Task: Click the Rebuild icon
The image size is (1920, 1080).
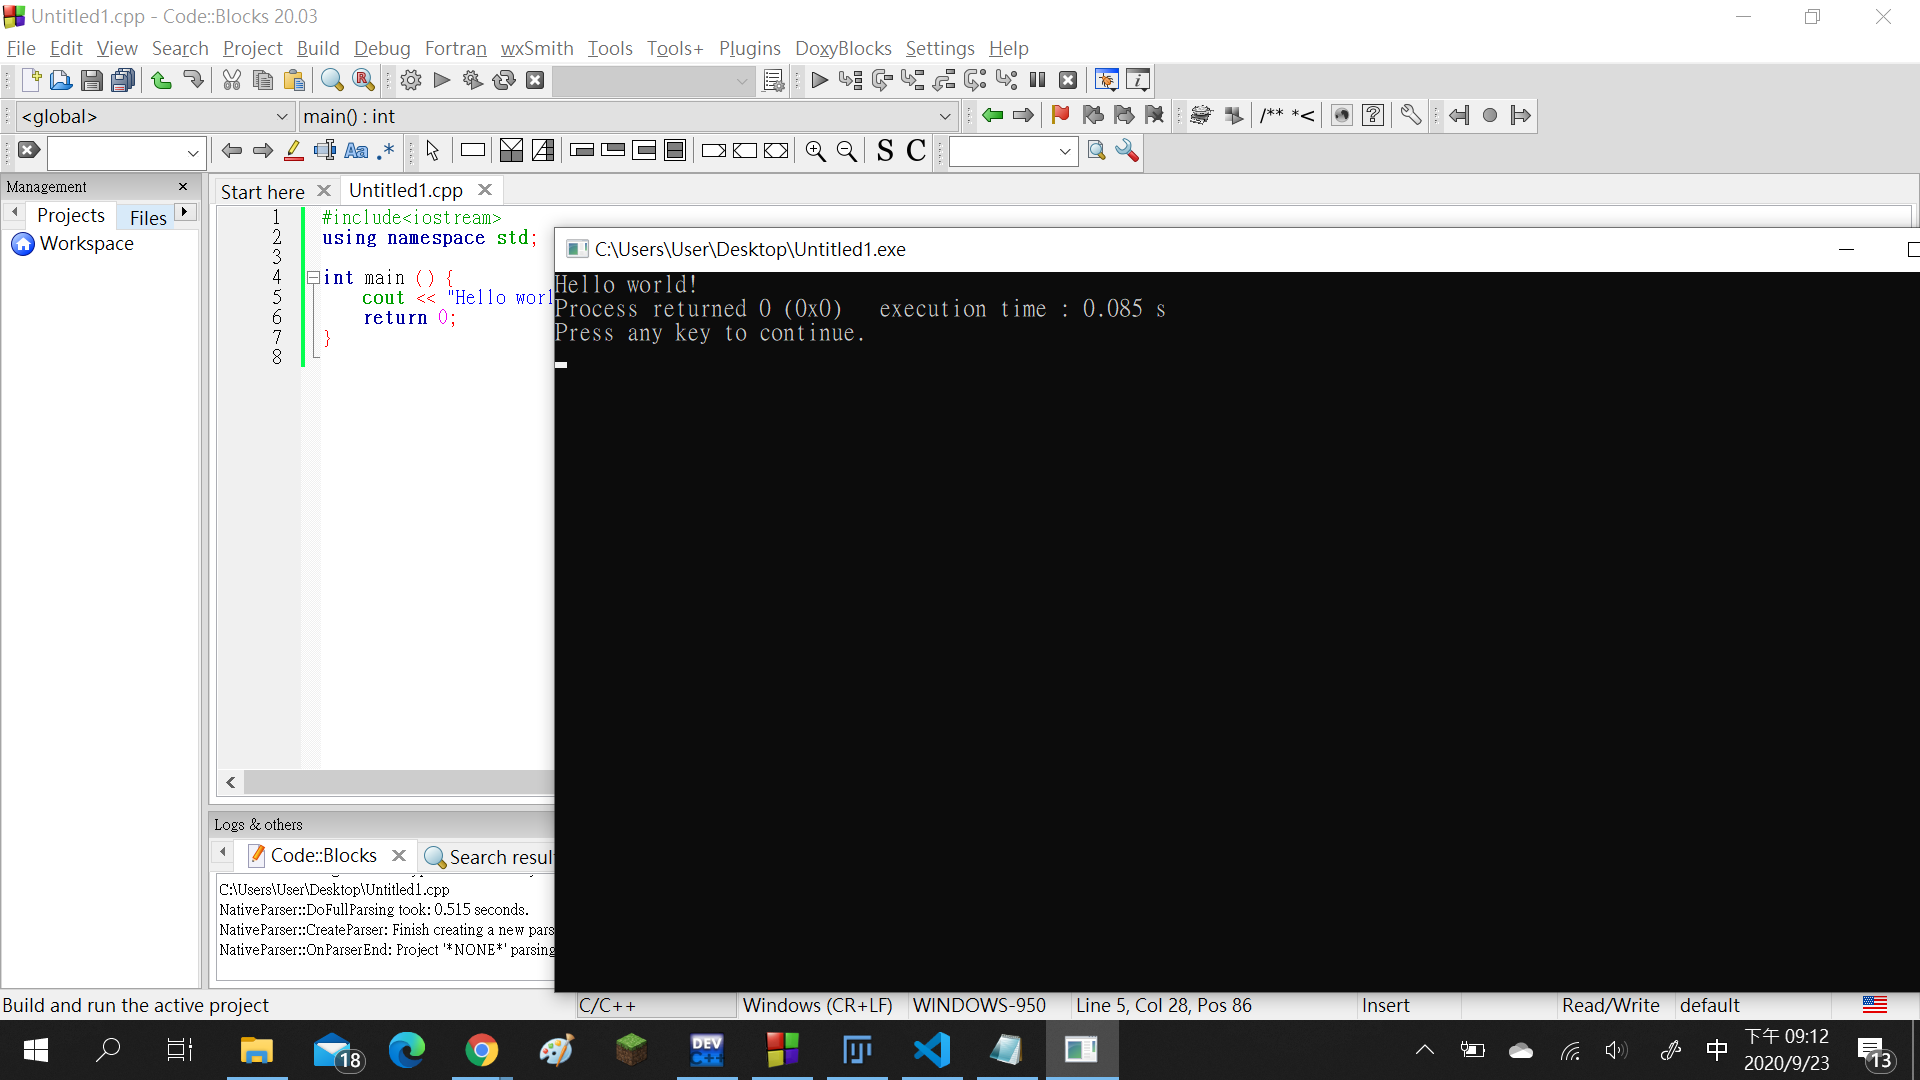Action: (504, 80)
